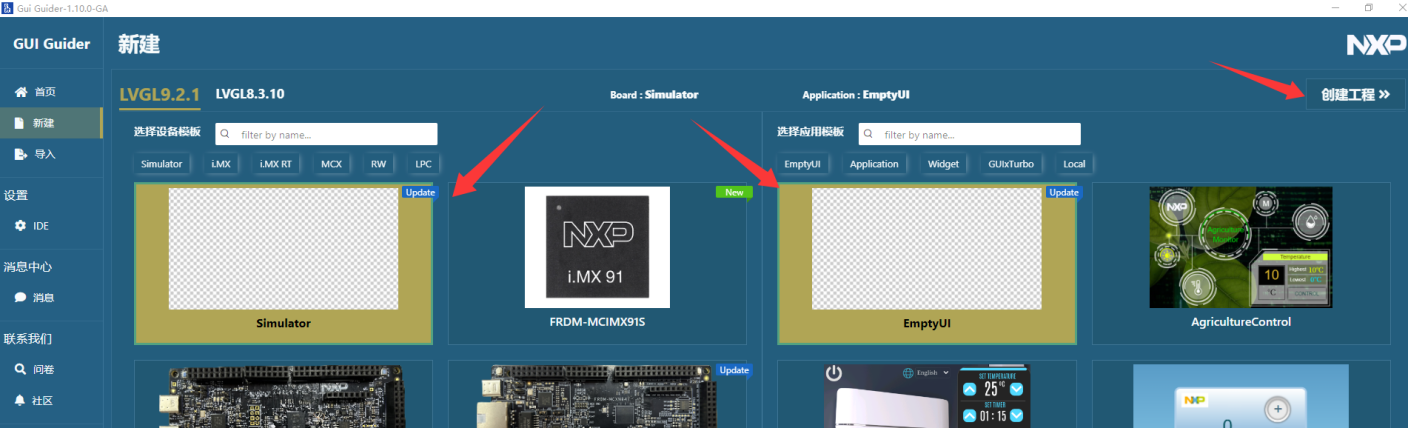Switch to the LVGL8.3.10 tab
This screenshot has width=1408, height=428.
point(250,94)
